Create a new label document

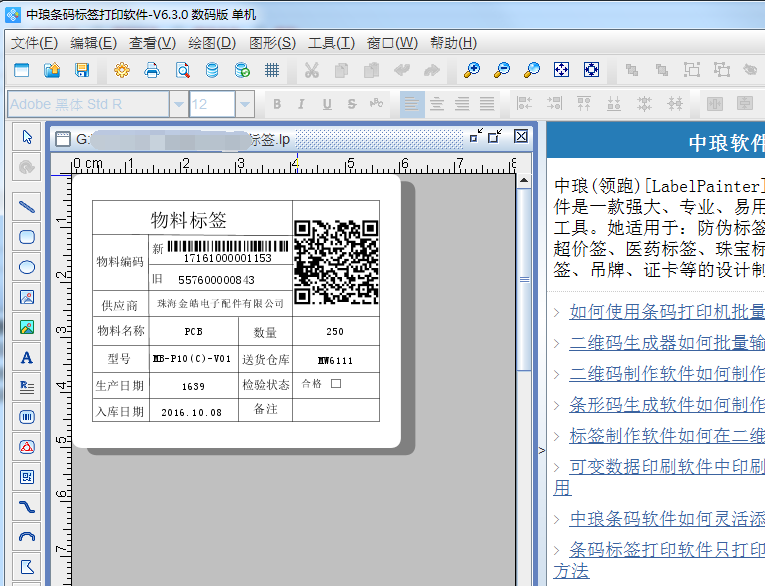(x=21, y=70)
